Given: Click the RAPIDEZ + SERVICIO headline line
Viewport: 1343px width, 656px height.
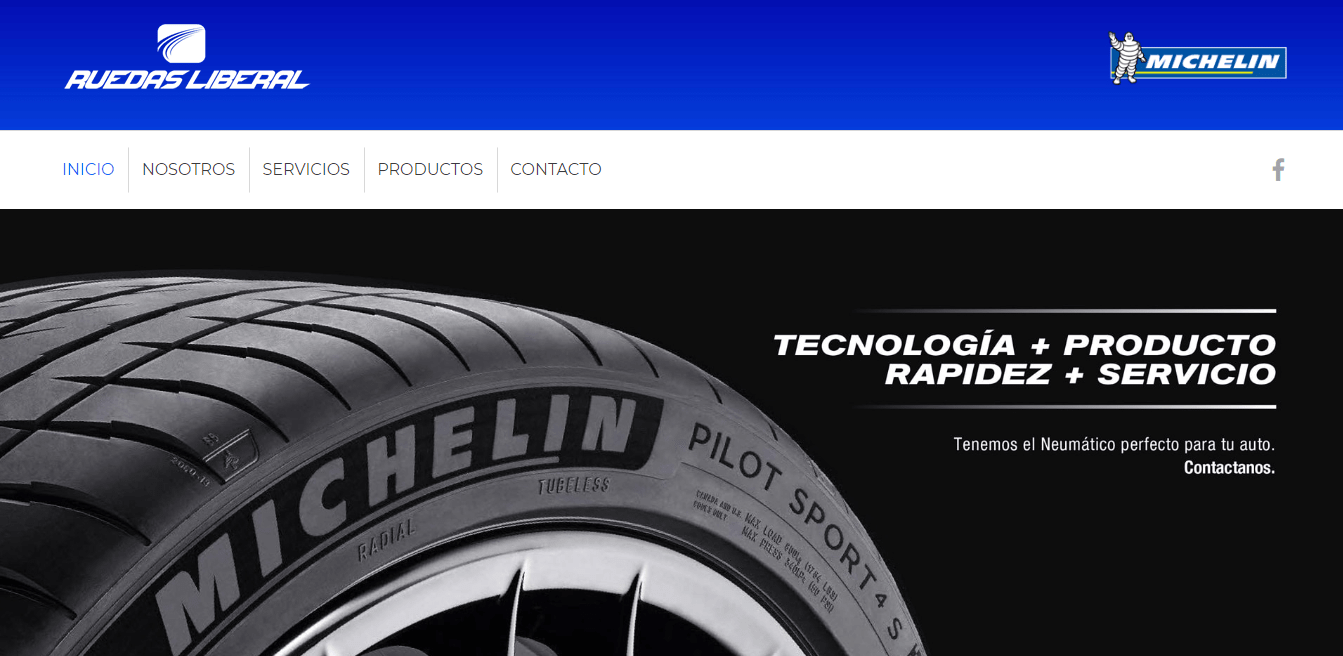Looking at the screenshot, I should 1080,375.
